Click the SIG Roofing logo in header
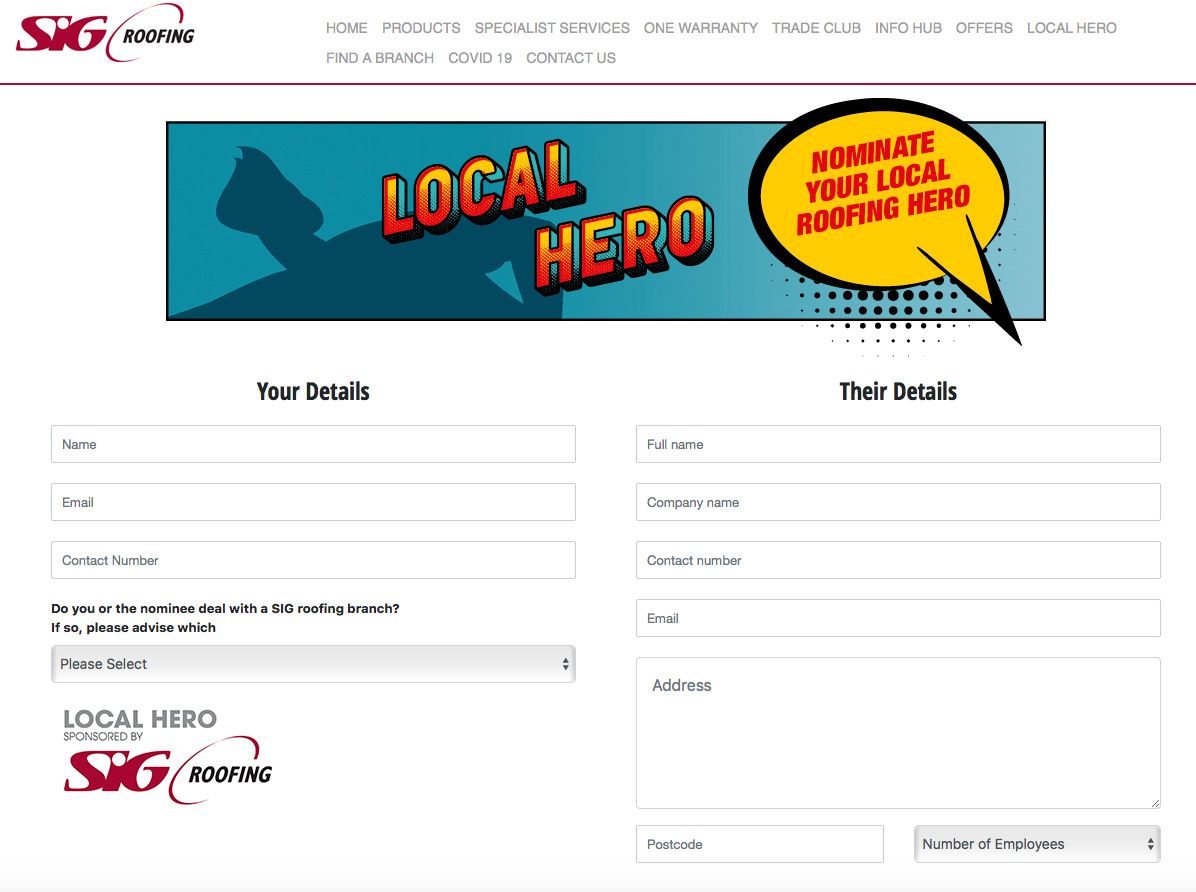Image resolution: width=1196 pixels, height=892 pixels. tap(105, 33)
